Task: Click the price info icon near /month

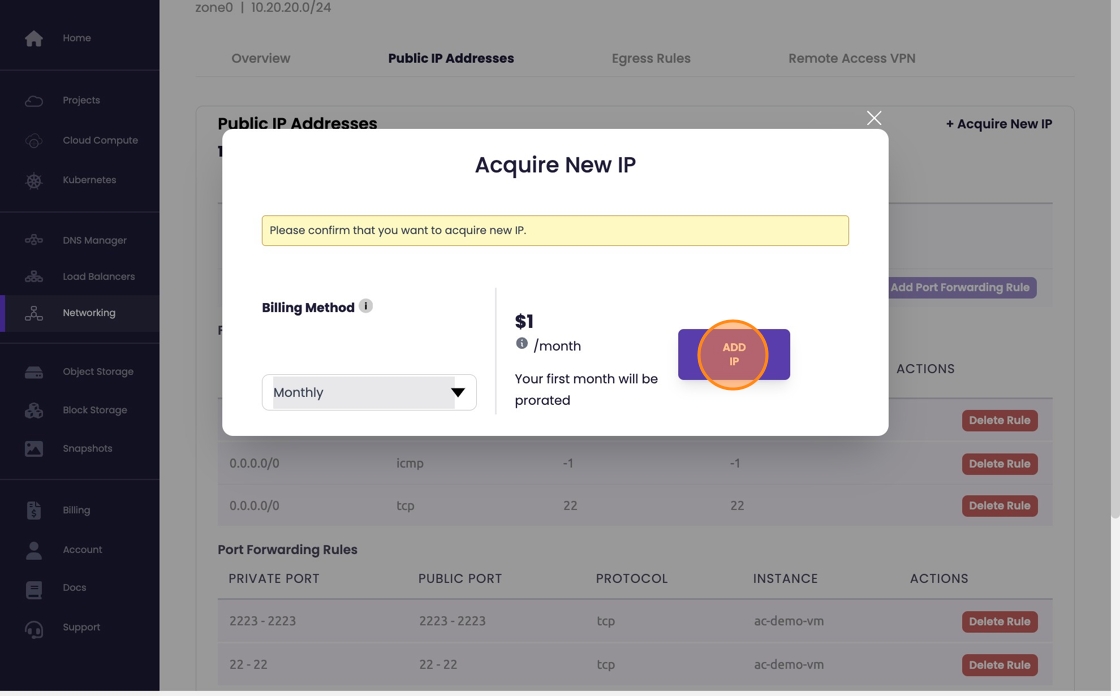Action: pos(522,343)
